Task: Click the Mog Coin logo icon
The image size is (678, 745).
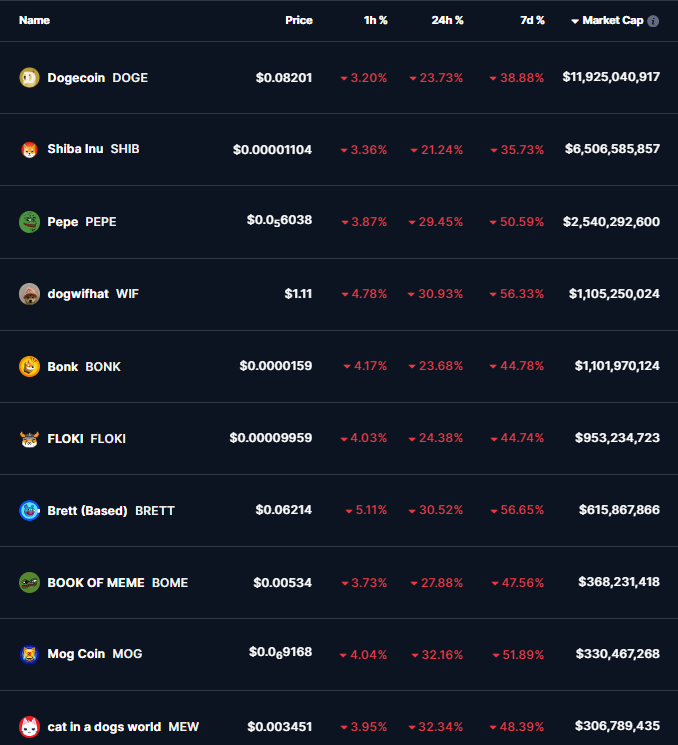Action: click(29, 654)
